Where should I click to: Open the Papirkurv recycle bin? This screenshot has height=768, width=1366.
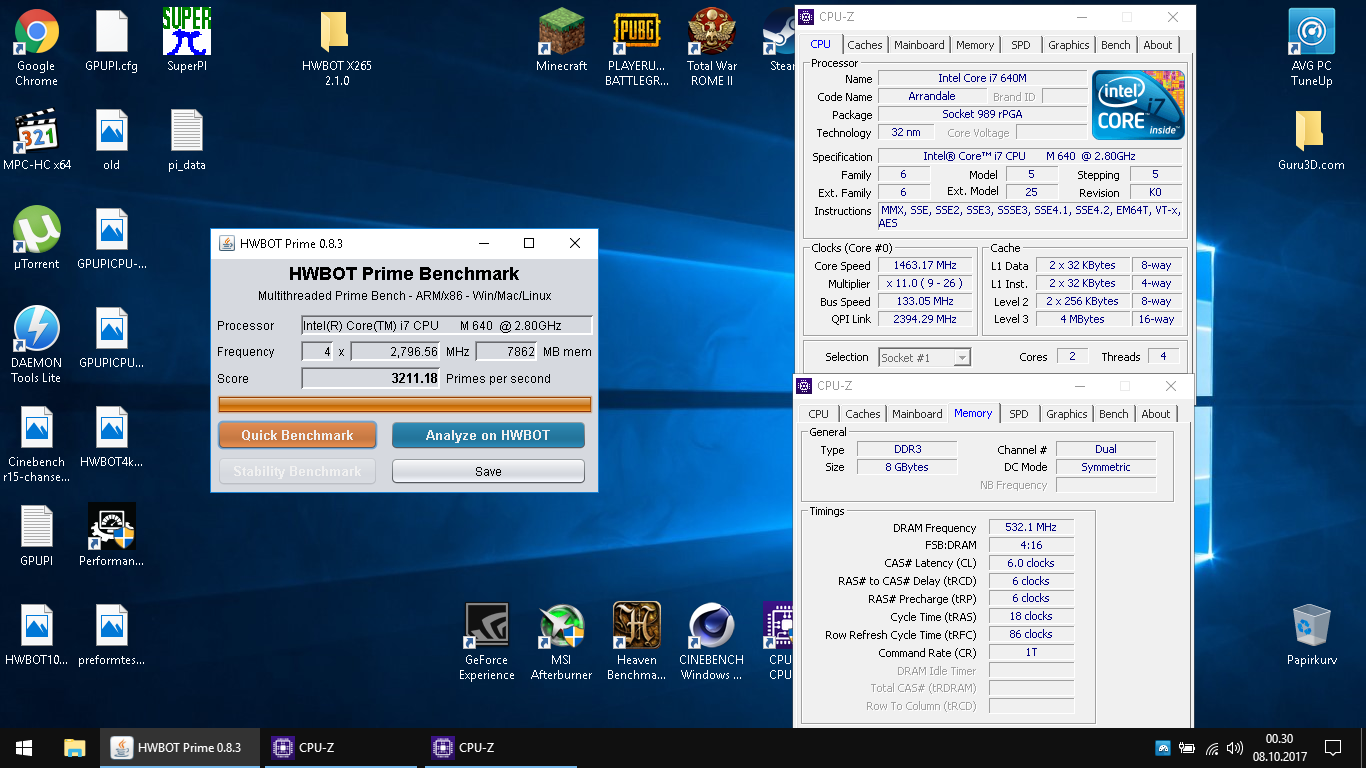coord(1311,635)
